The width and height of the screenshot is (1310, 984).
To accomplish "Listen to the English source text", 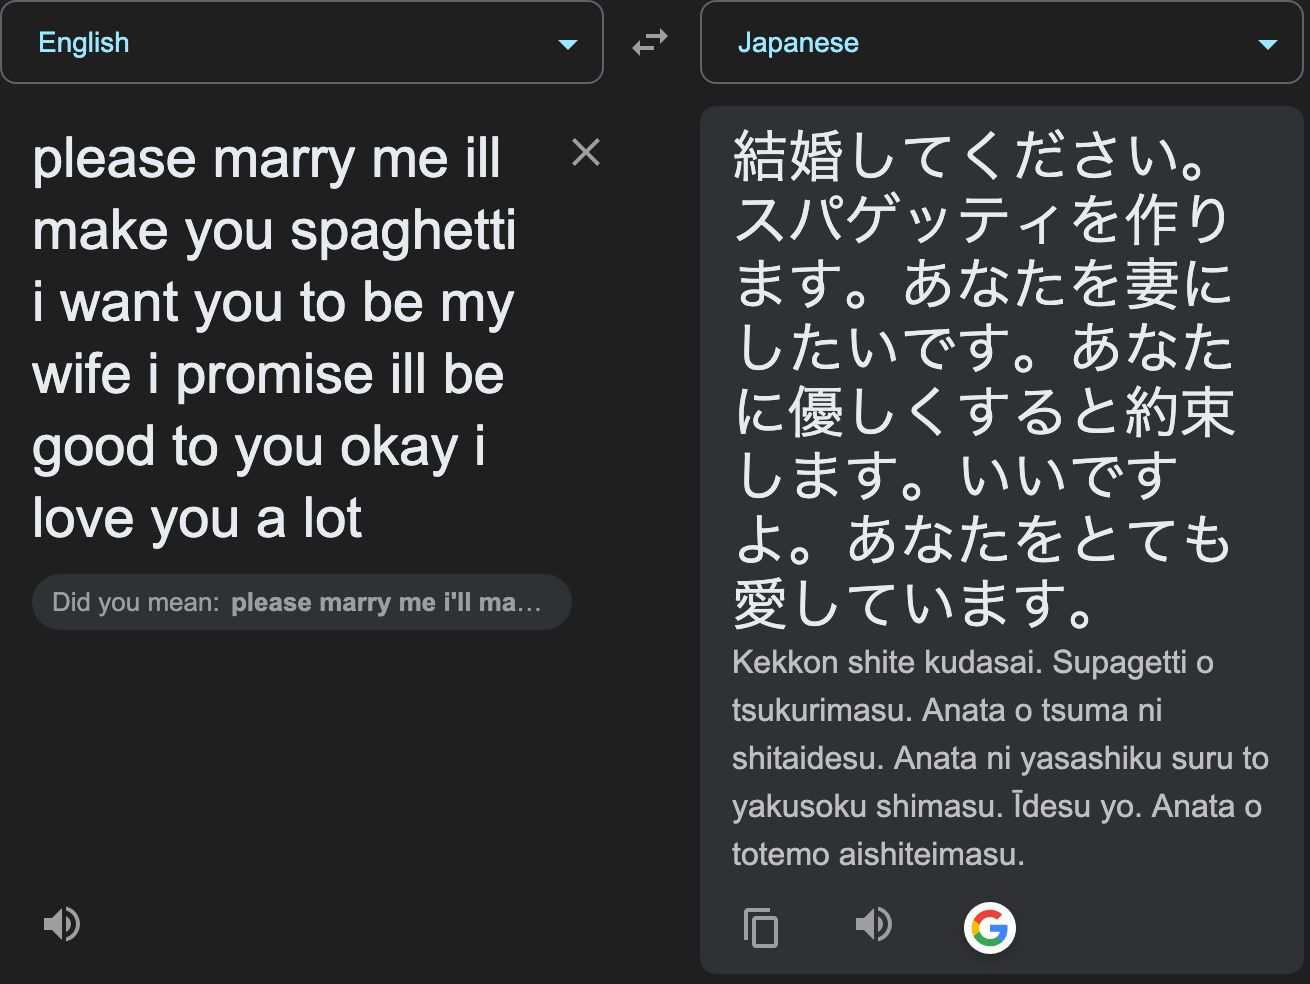I will [x=61, y=924].
